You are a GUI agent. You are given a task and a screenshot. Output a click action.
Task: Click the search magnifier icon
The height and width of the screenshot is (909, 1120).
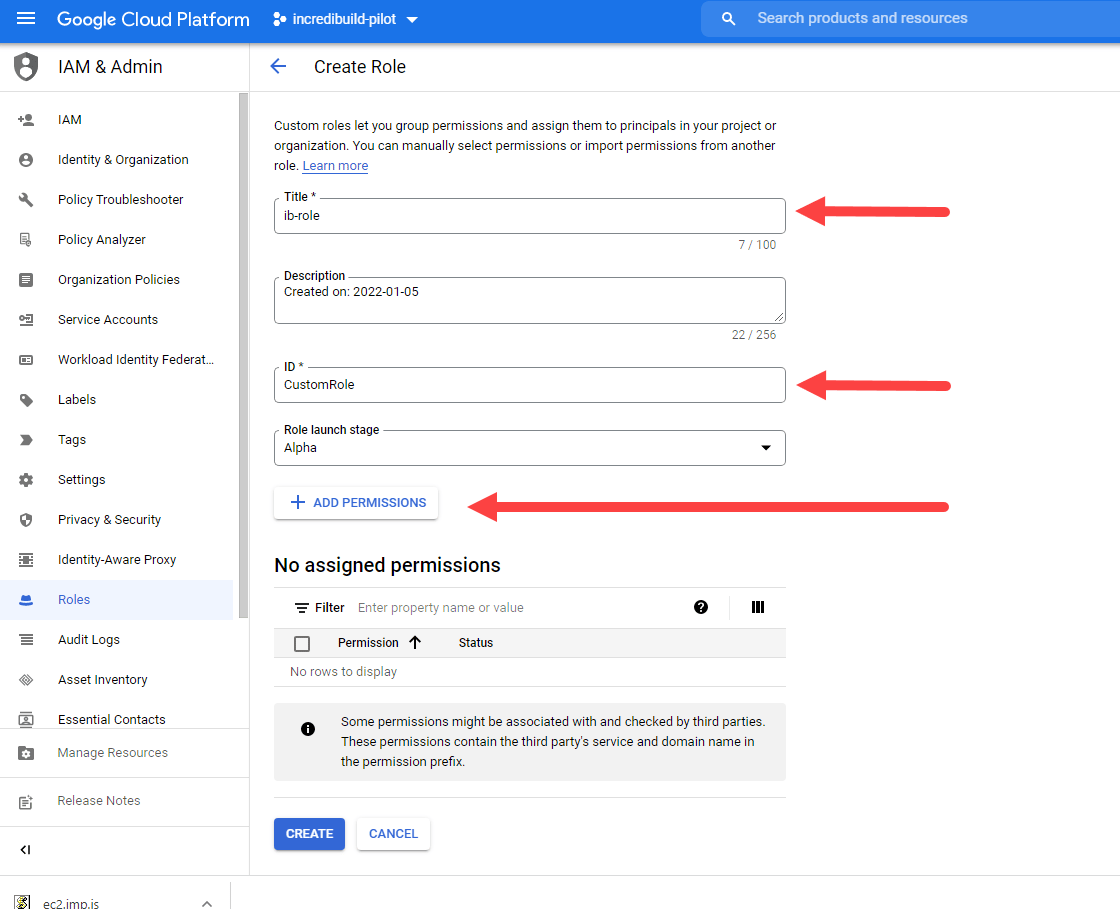point(728,19)
